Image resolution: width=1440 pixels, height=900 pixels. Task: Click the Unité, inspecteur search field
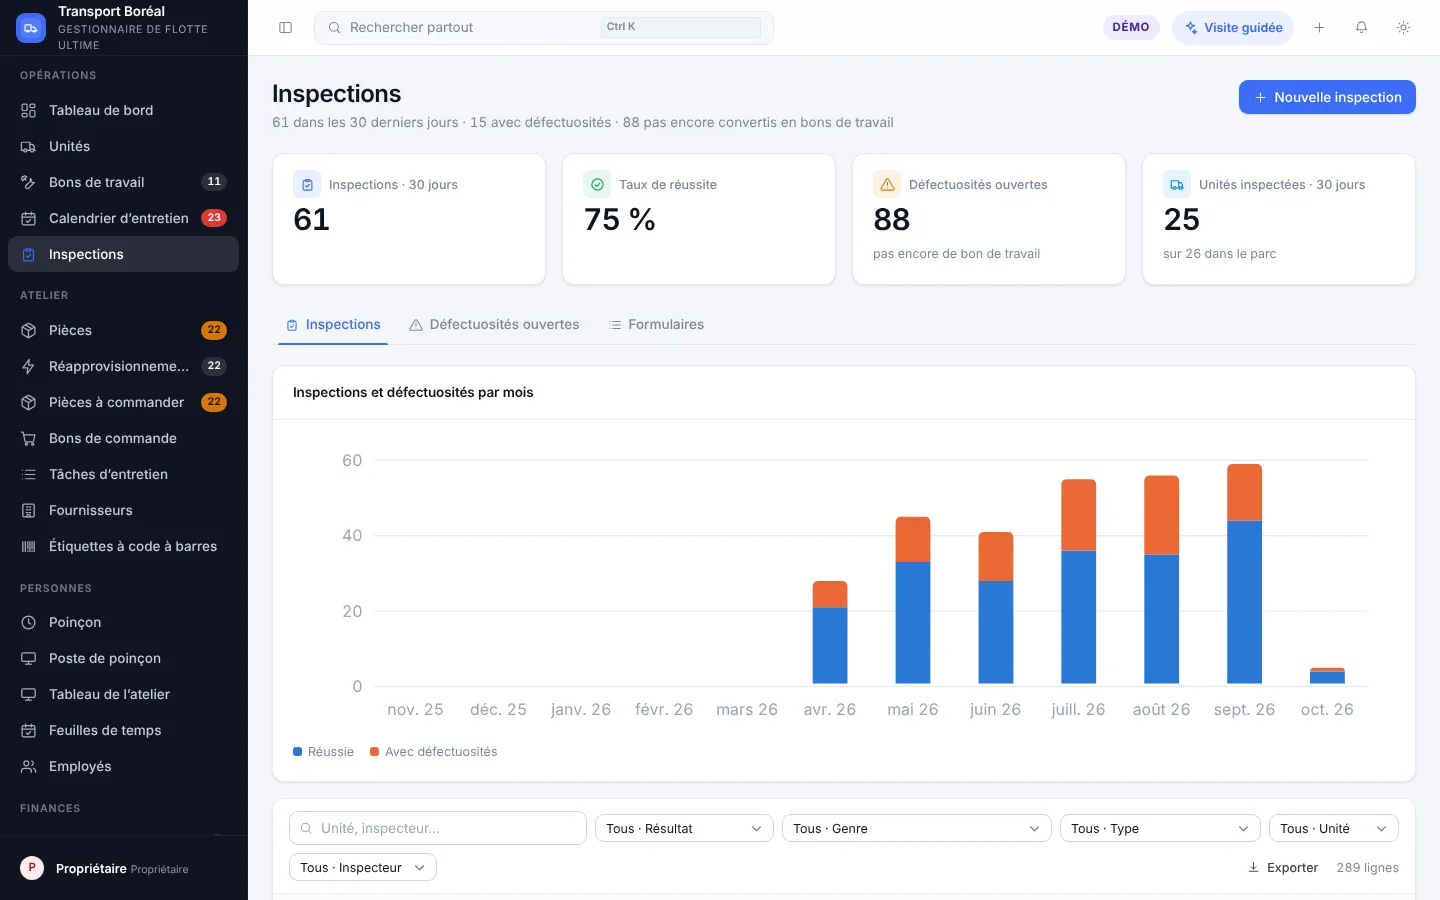[438, 828]
